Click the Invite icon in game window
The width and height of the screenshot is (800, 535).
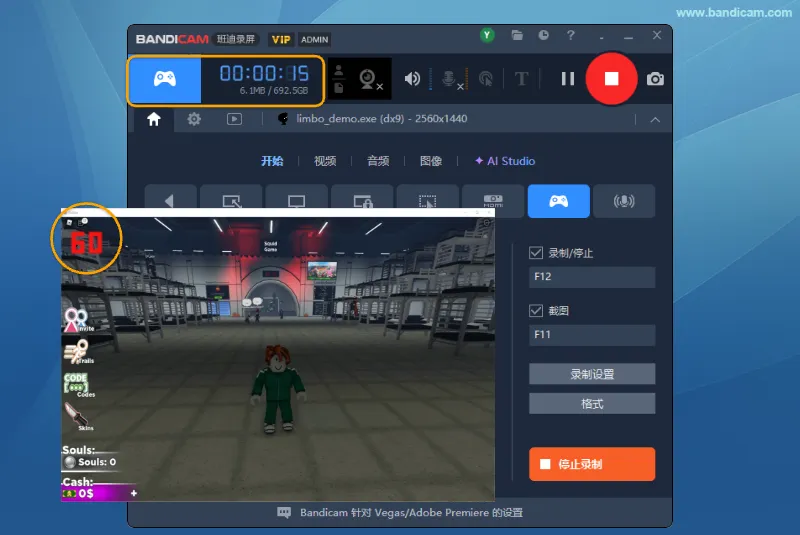(x=78, y=320)
